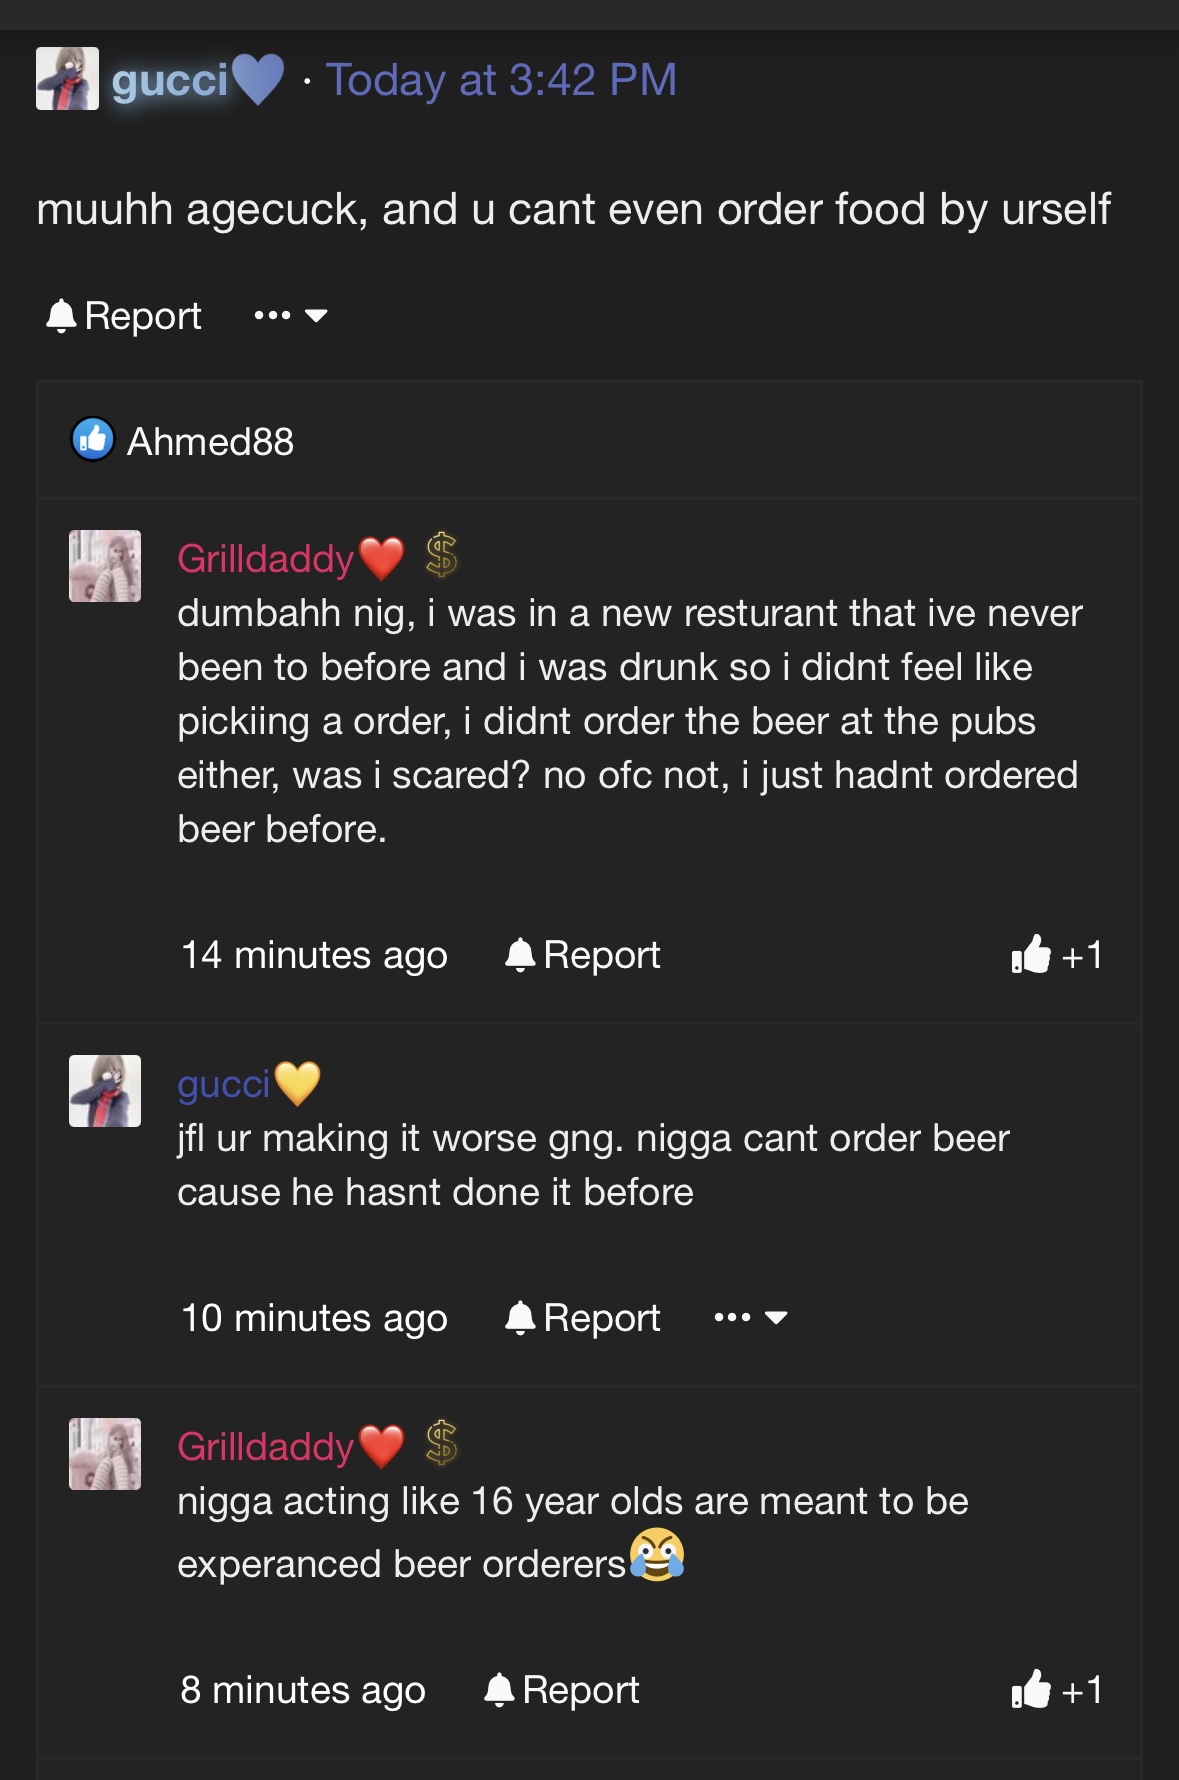
Task: Report Grilldaddy's 8 minutes ago comment
Action: point(562,1690)
